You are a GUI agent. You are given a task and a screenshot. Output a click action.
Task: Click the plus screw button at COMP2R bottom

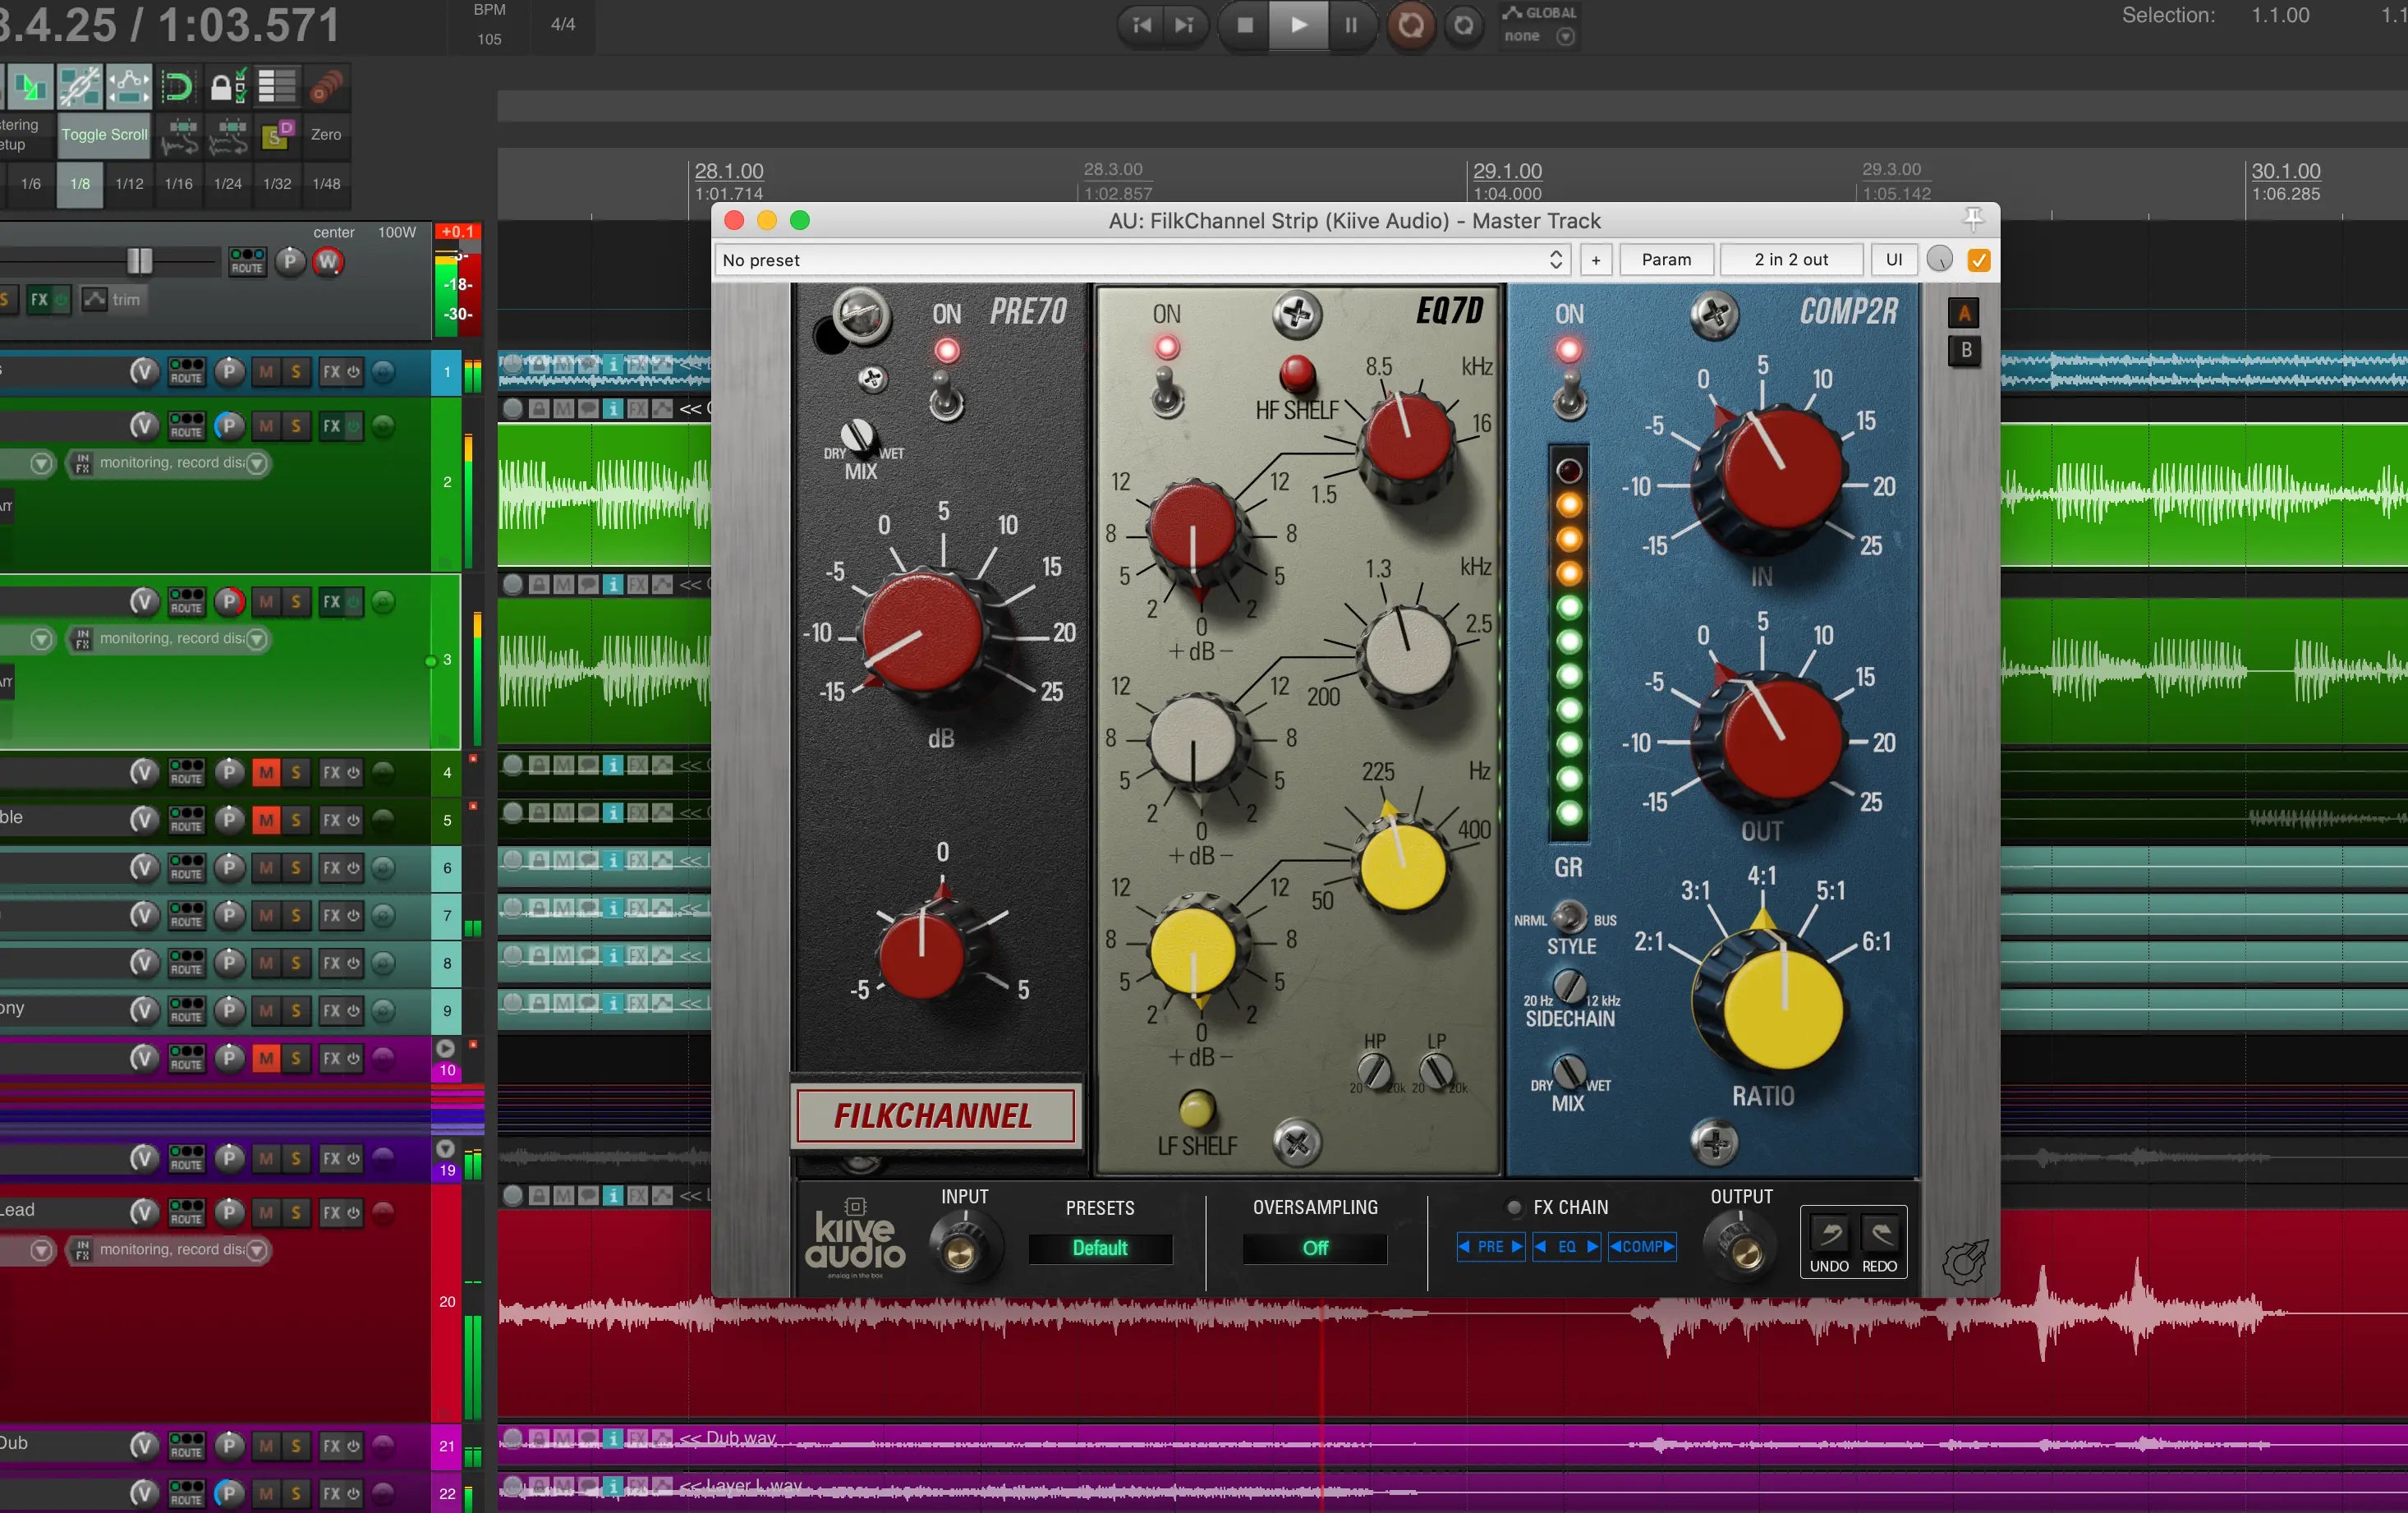pos(1715,1143)
